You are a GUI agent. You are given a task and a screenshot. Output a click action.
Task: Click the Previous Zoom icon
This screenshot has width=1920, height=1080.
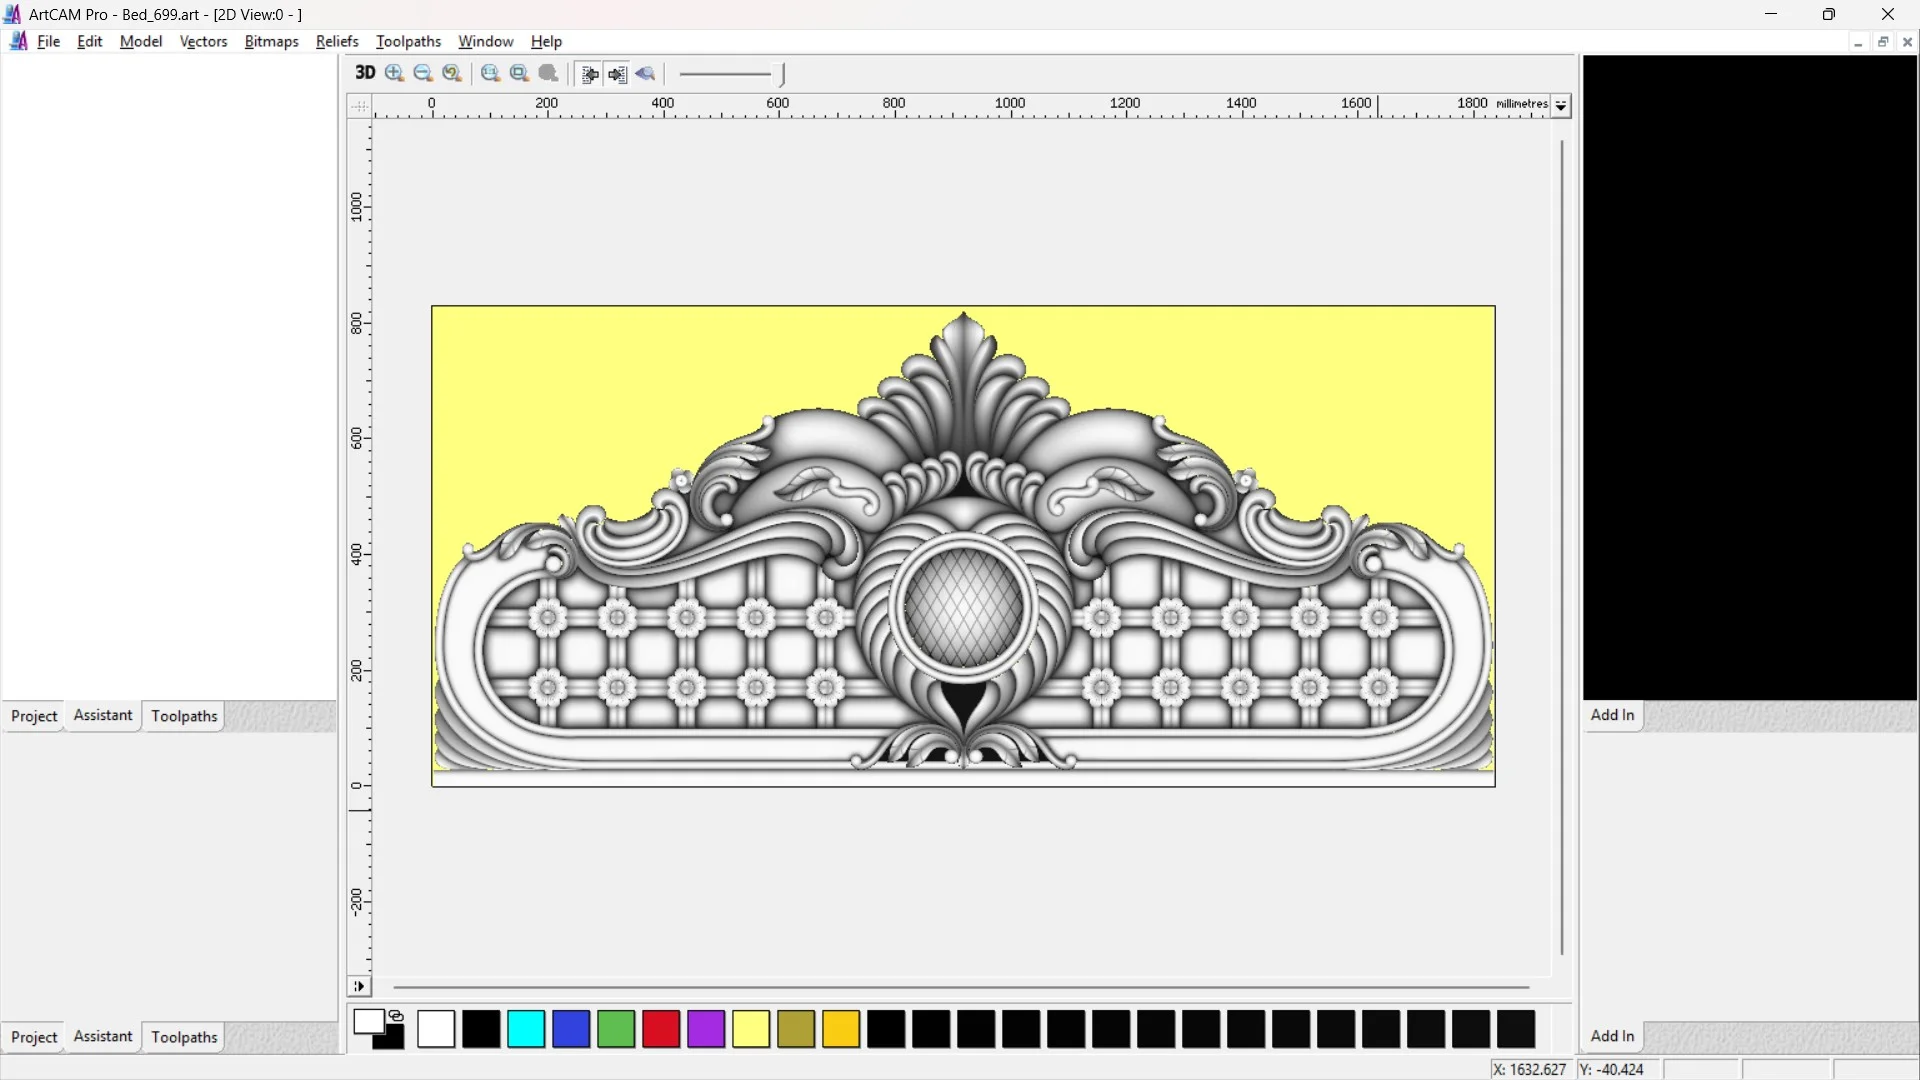[452, 73]
